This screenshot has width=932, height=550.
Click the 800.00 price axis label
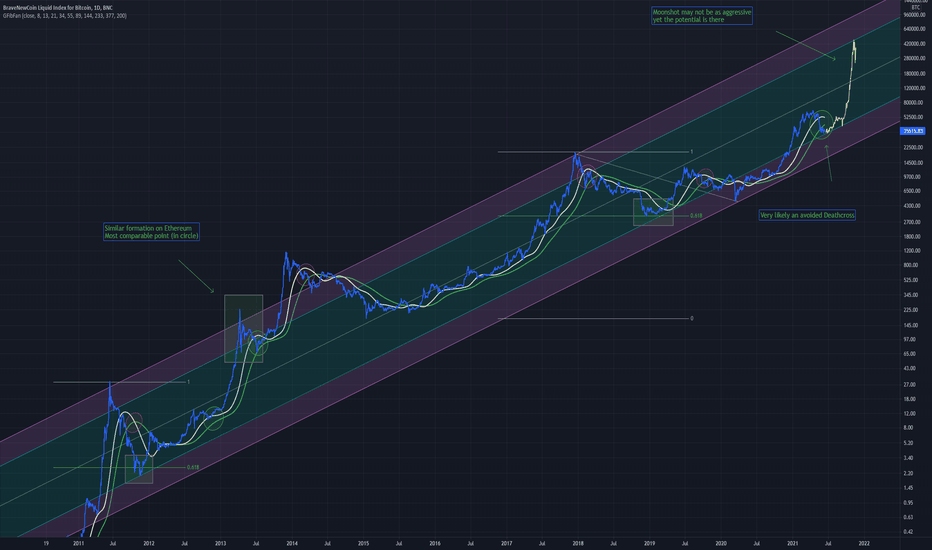click(911, 265)
